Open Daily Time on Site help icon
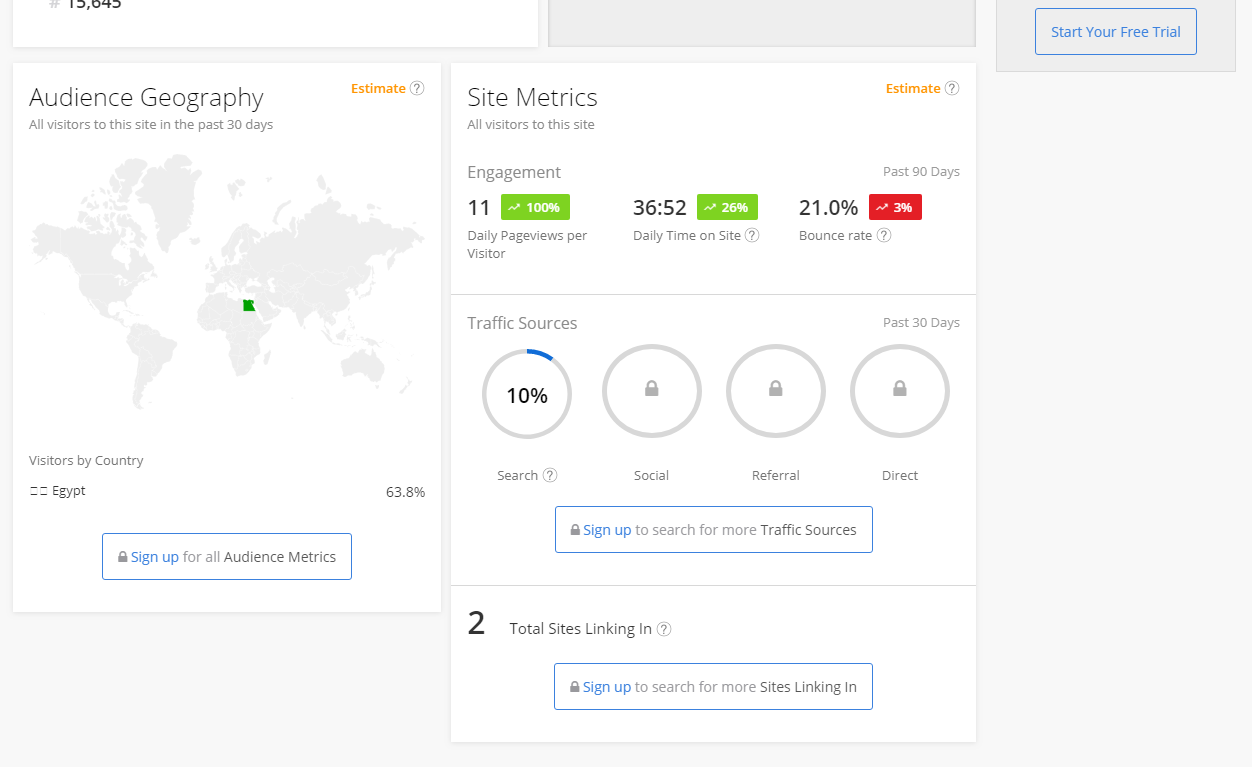This screenshot has width=1252, height=767. click(x=752, y=236)
